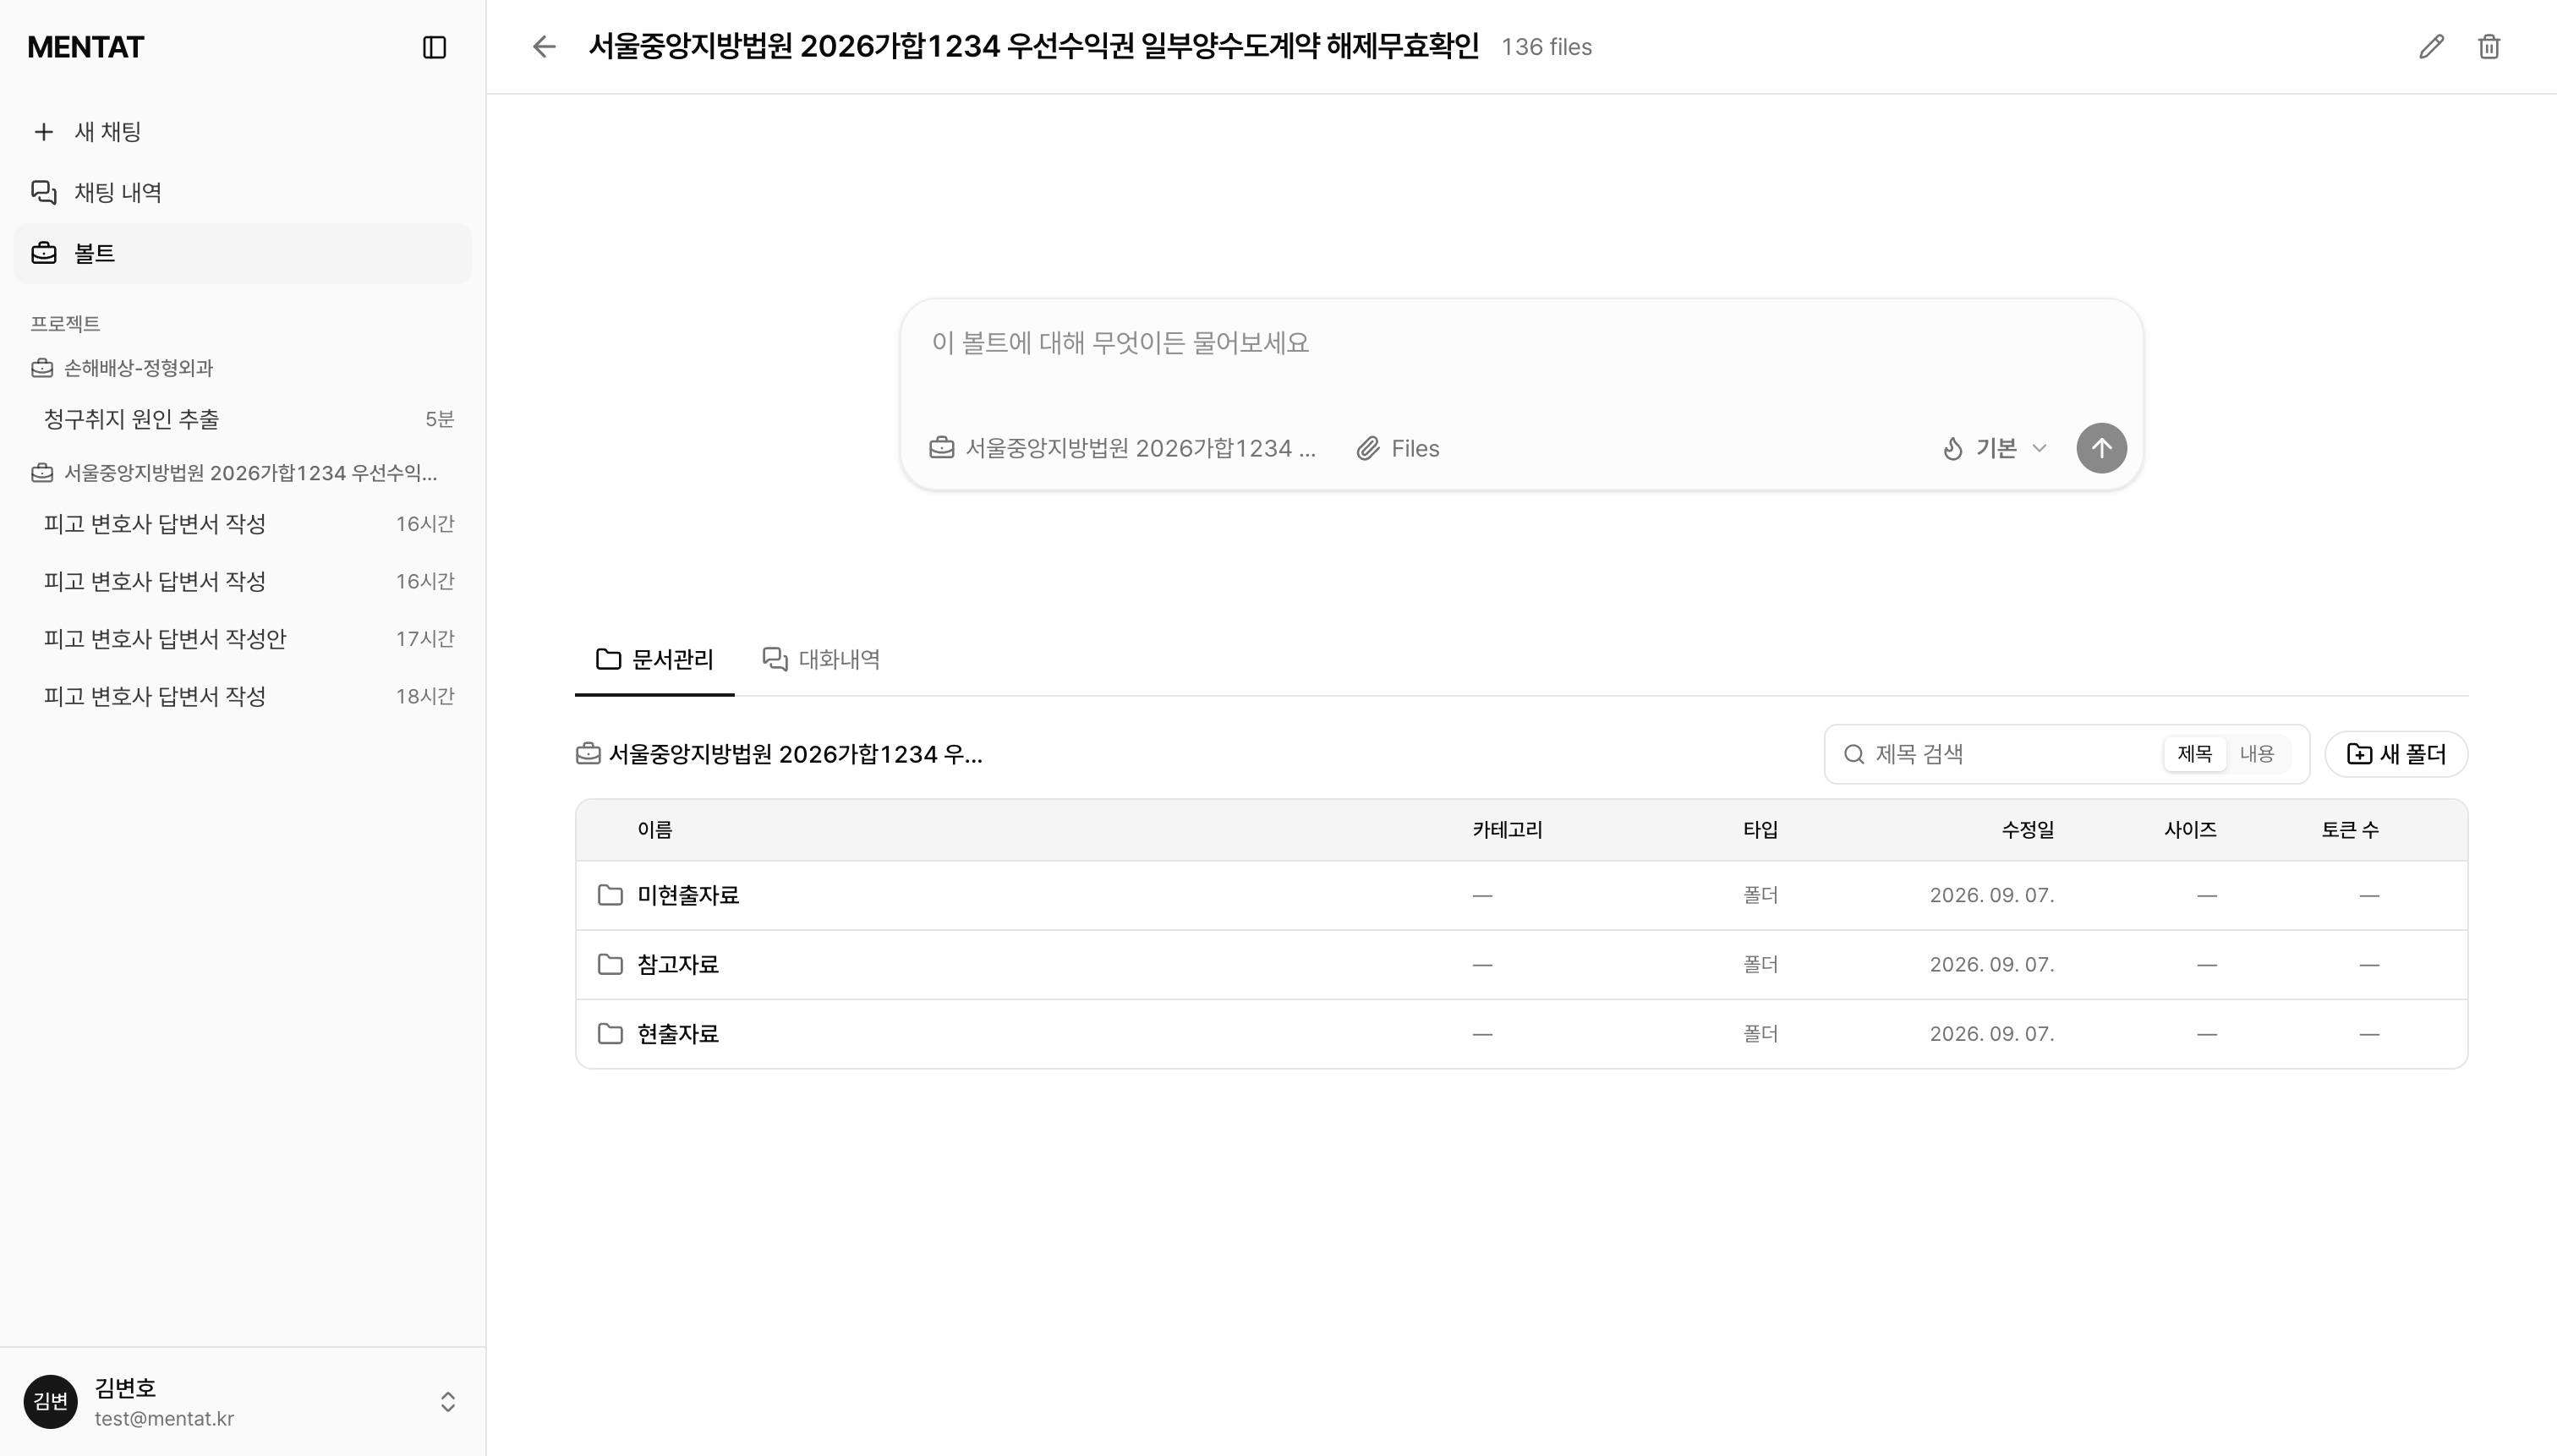Switch to the 대화내역 tab
This screenshot has height=1456, width=2557.
pos(821,659)
